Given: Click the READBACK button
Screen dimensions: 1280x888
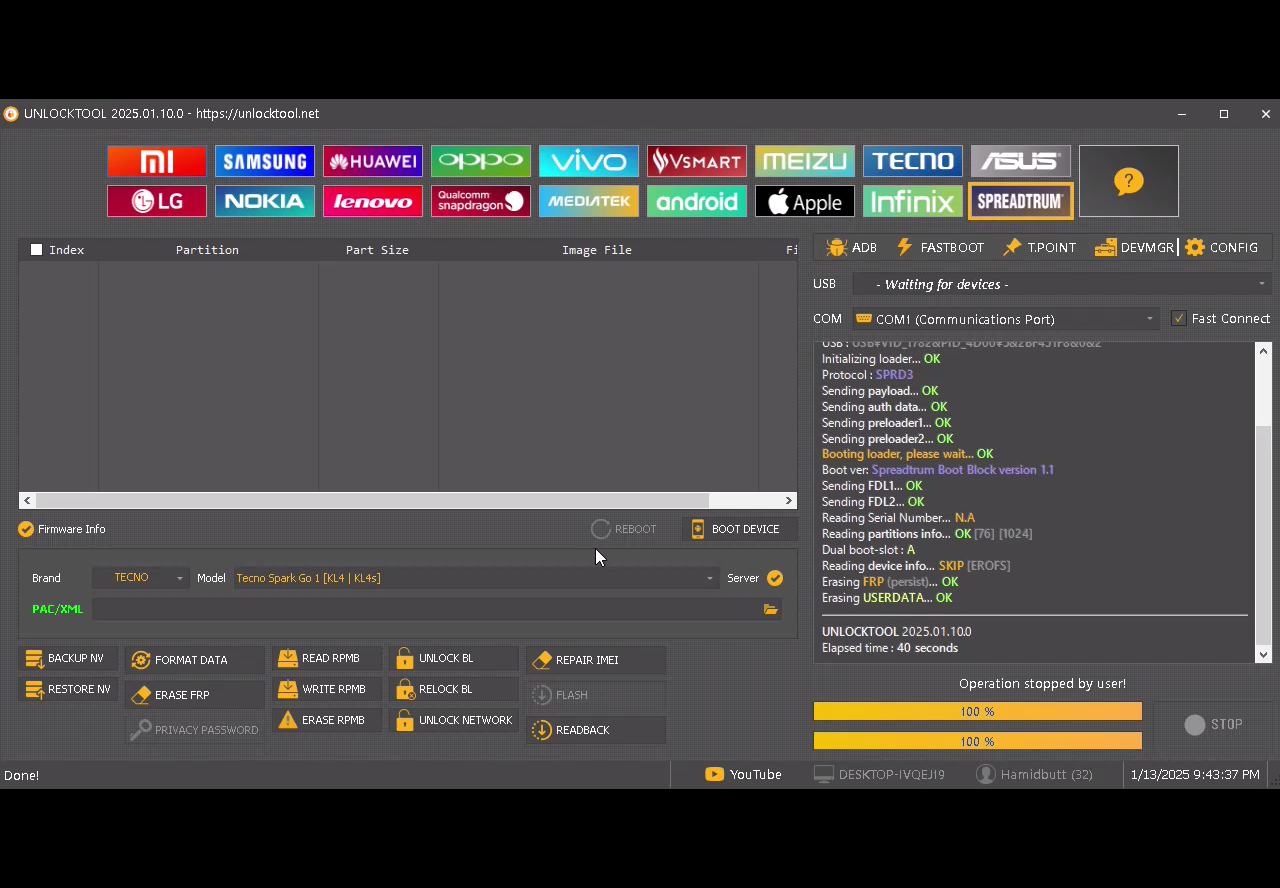Looking at the screenshot, I should (x=596, y=730).
